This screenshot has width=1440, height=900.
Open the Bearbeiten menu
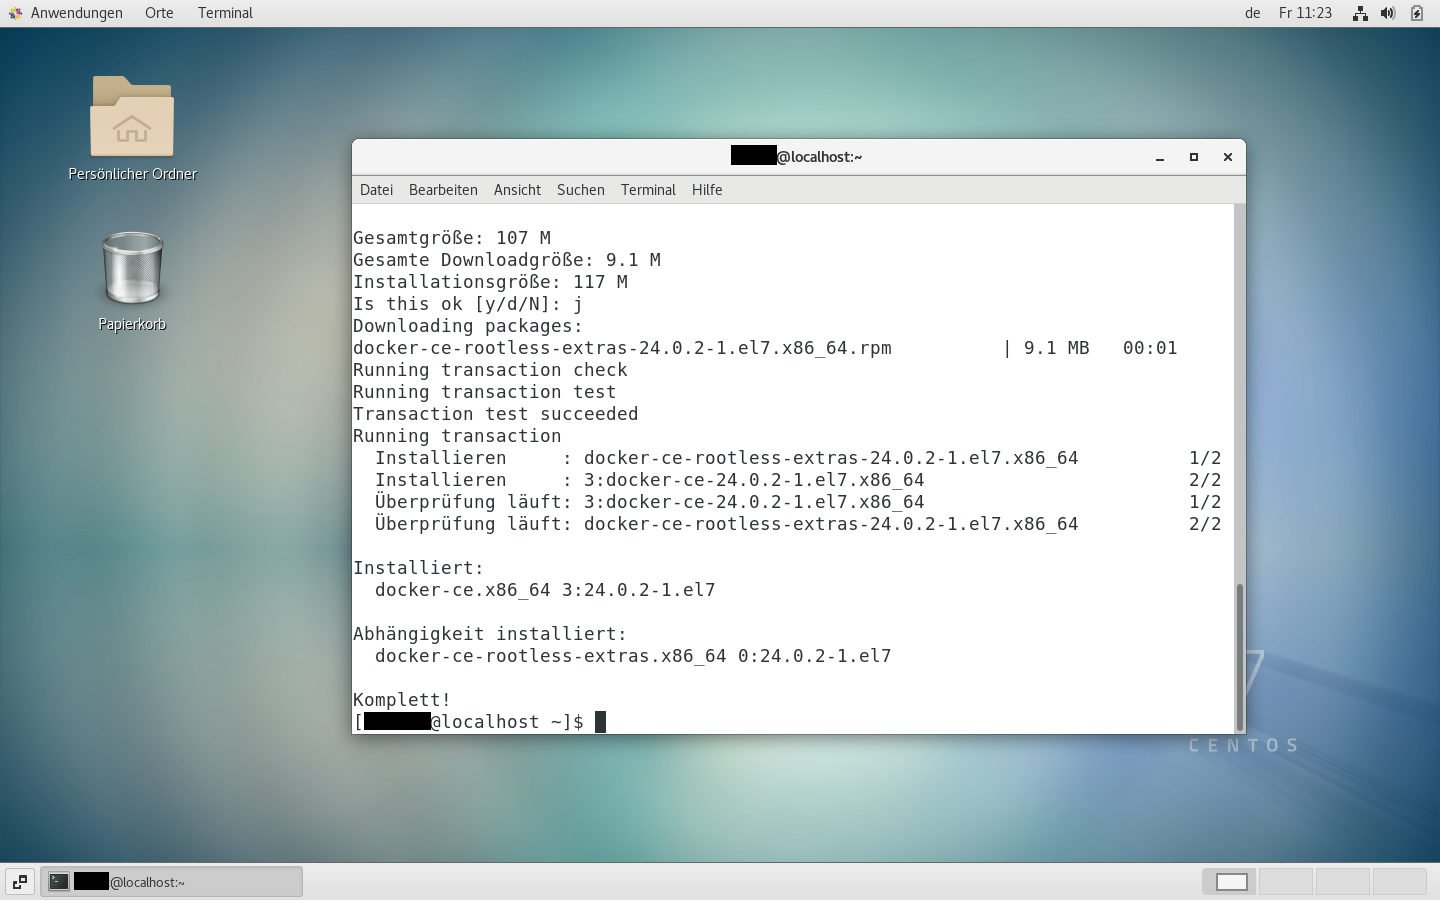[443, 190]
